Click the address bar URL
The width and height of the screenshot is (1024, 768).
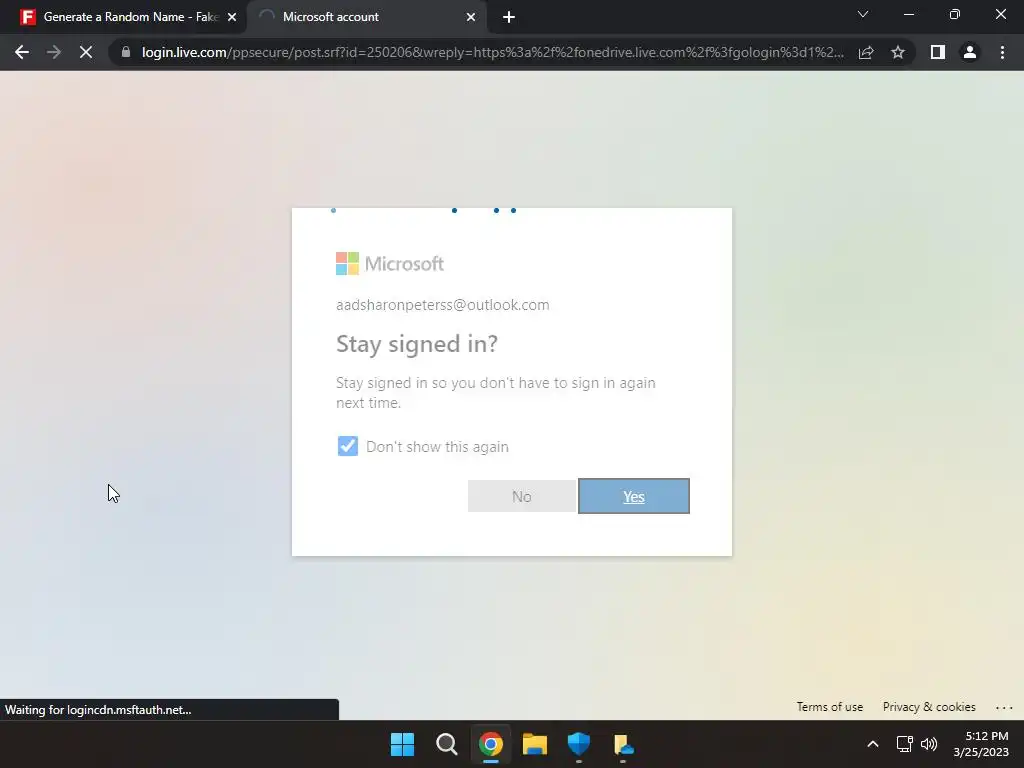[x=492, y=52]
